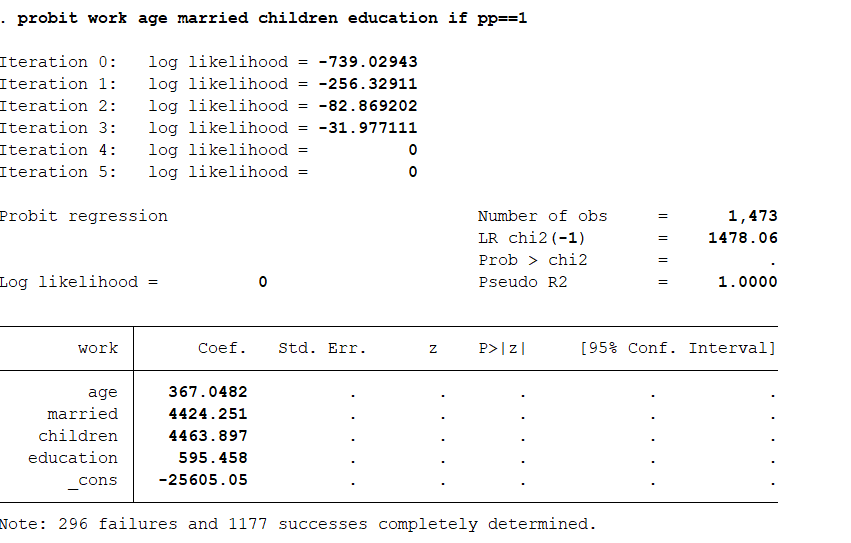
Task: Click the "Log likelihood =" summary label
Action: pos(79,282)
